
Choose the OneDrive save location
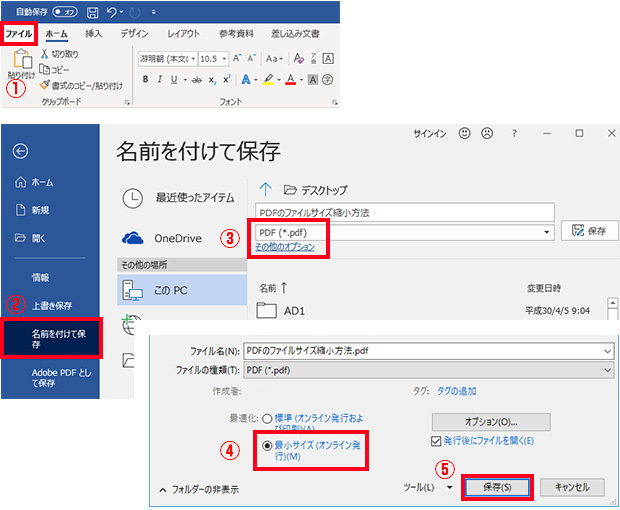pyautogui.click(x=162, y=238)
